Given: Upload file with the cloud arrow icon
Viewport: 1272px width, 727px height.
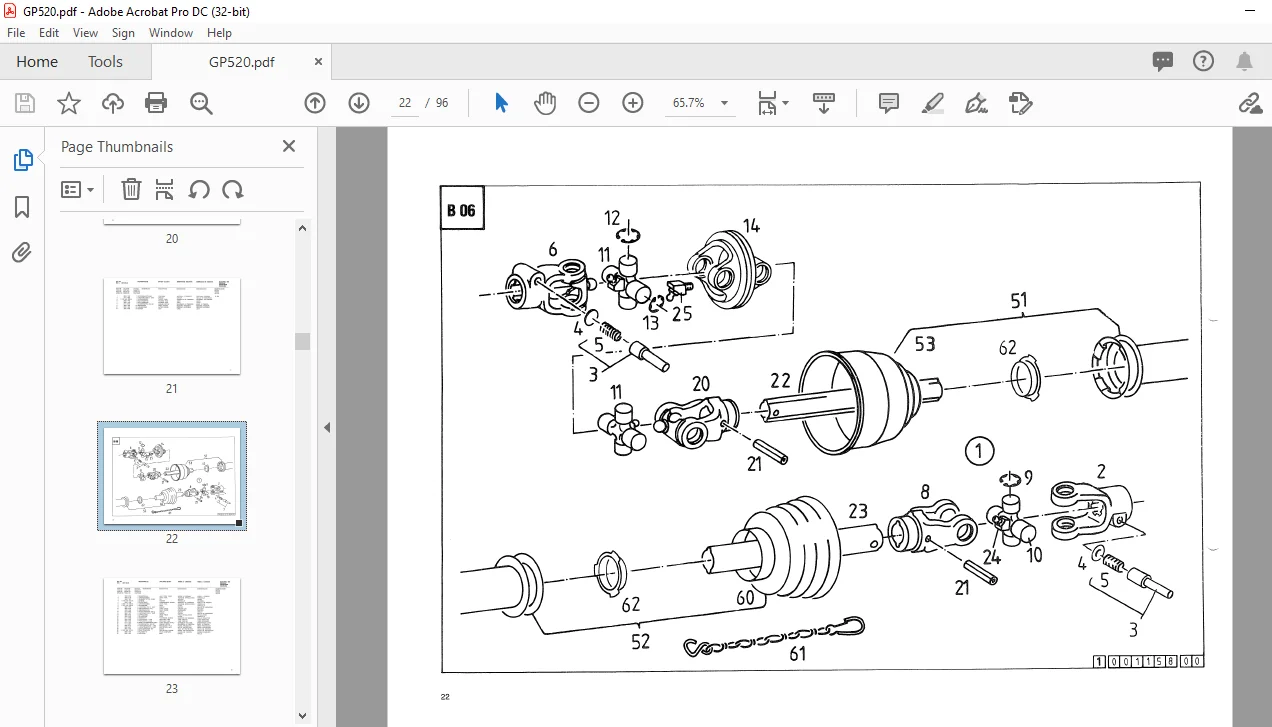Looking at the screenshot, I should 113,103.
